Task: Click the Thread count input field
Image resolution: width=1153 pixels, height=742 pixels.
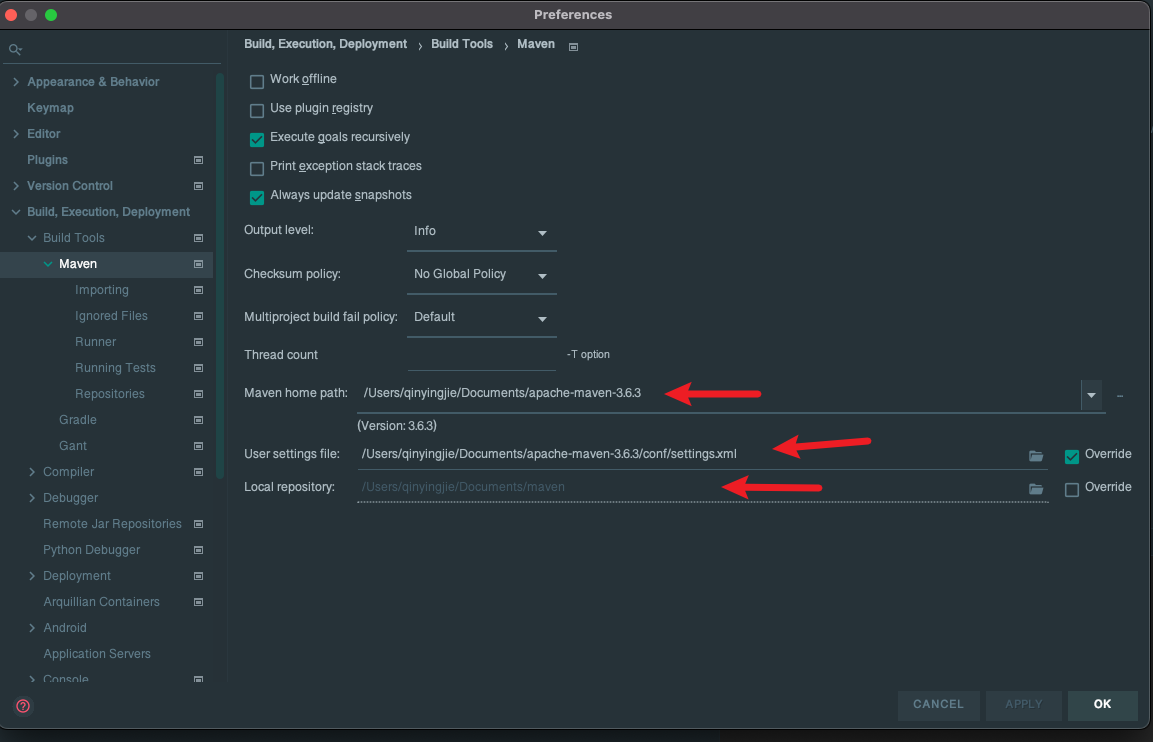Action: 481,355
